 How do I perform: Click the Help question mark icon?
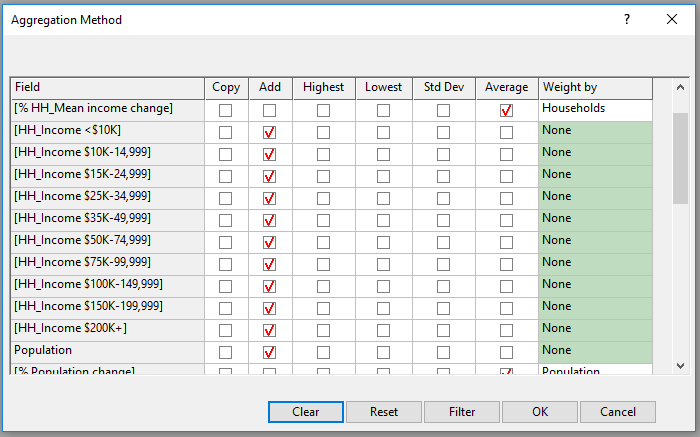627,19
